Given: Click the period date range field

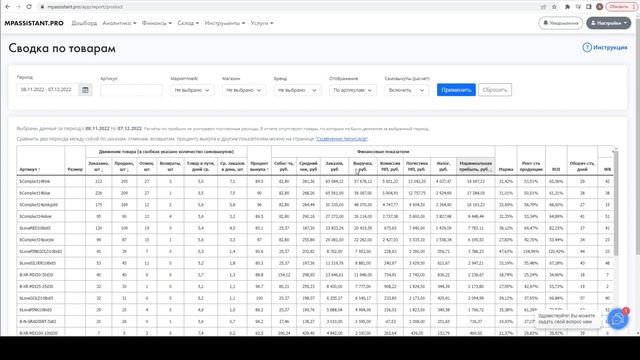Looking at the screenshot, I should click(48, 90).
